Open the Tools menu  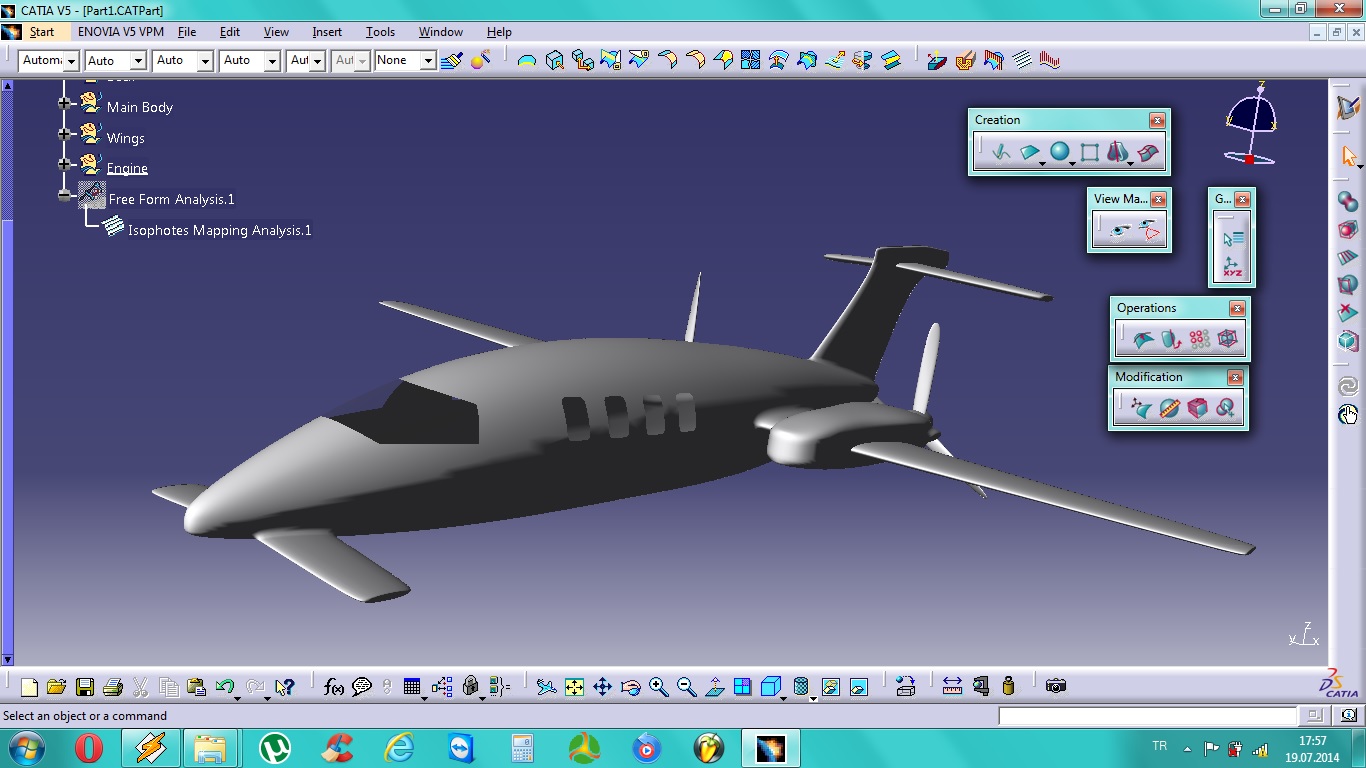(380, 32)
